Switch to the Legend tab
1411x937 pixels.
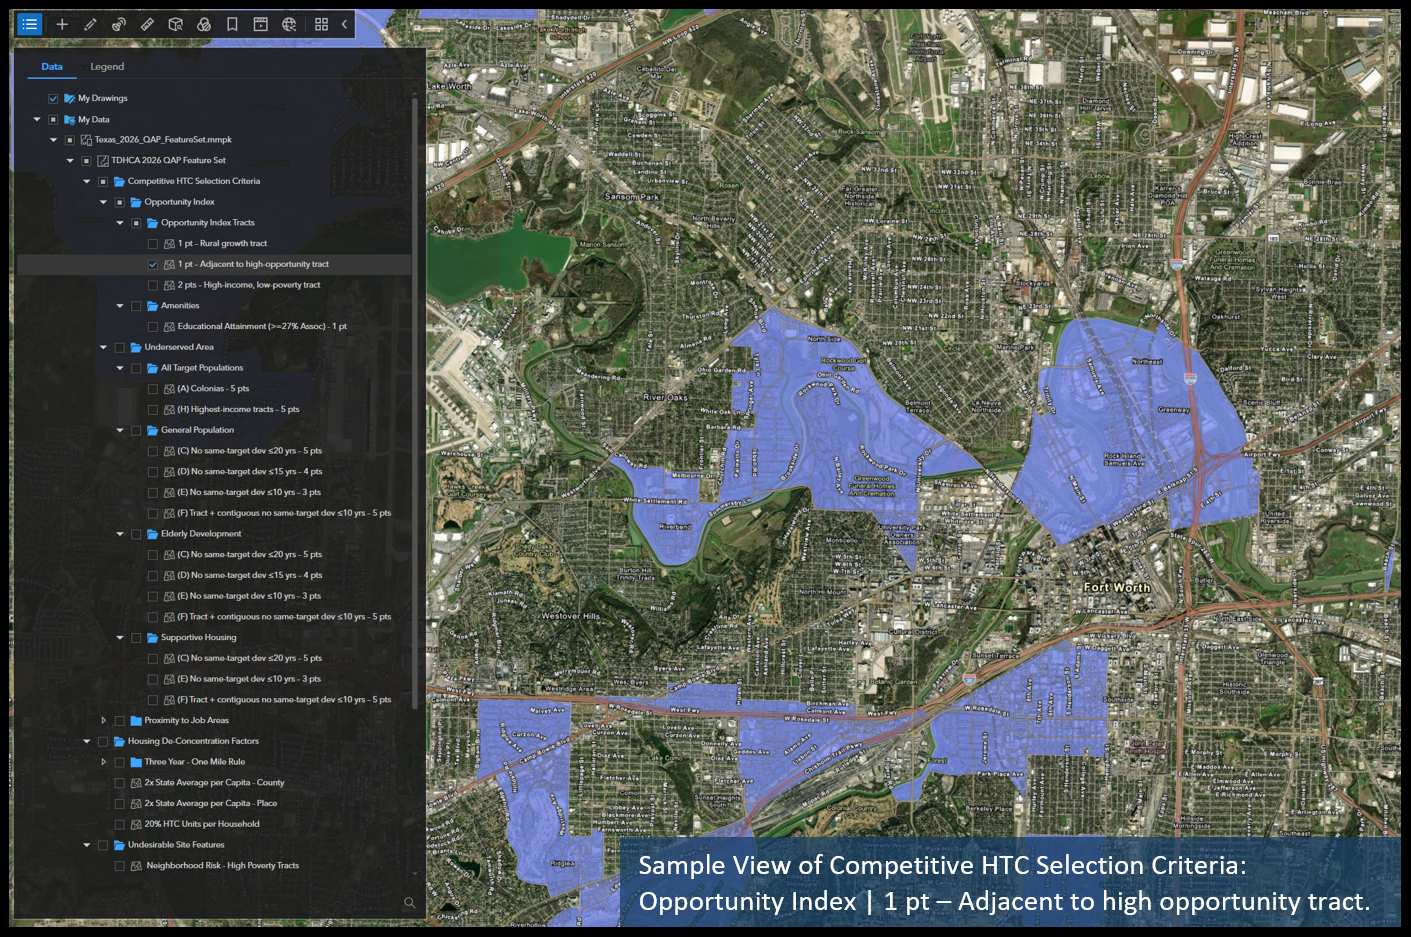click(106, 66)
